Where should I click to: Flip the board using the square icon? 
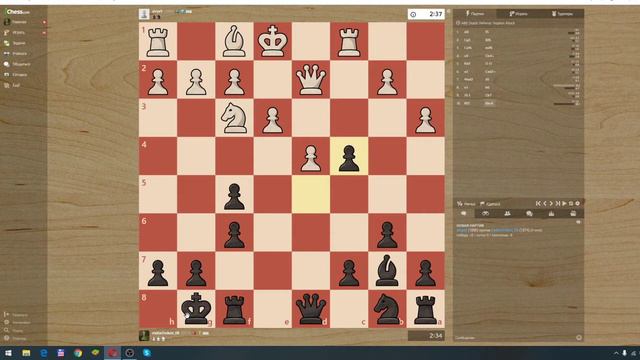(x=571, y=203)
